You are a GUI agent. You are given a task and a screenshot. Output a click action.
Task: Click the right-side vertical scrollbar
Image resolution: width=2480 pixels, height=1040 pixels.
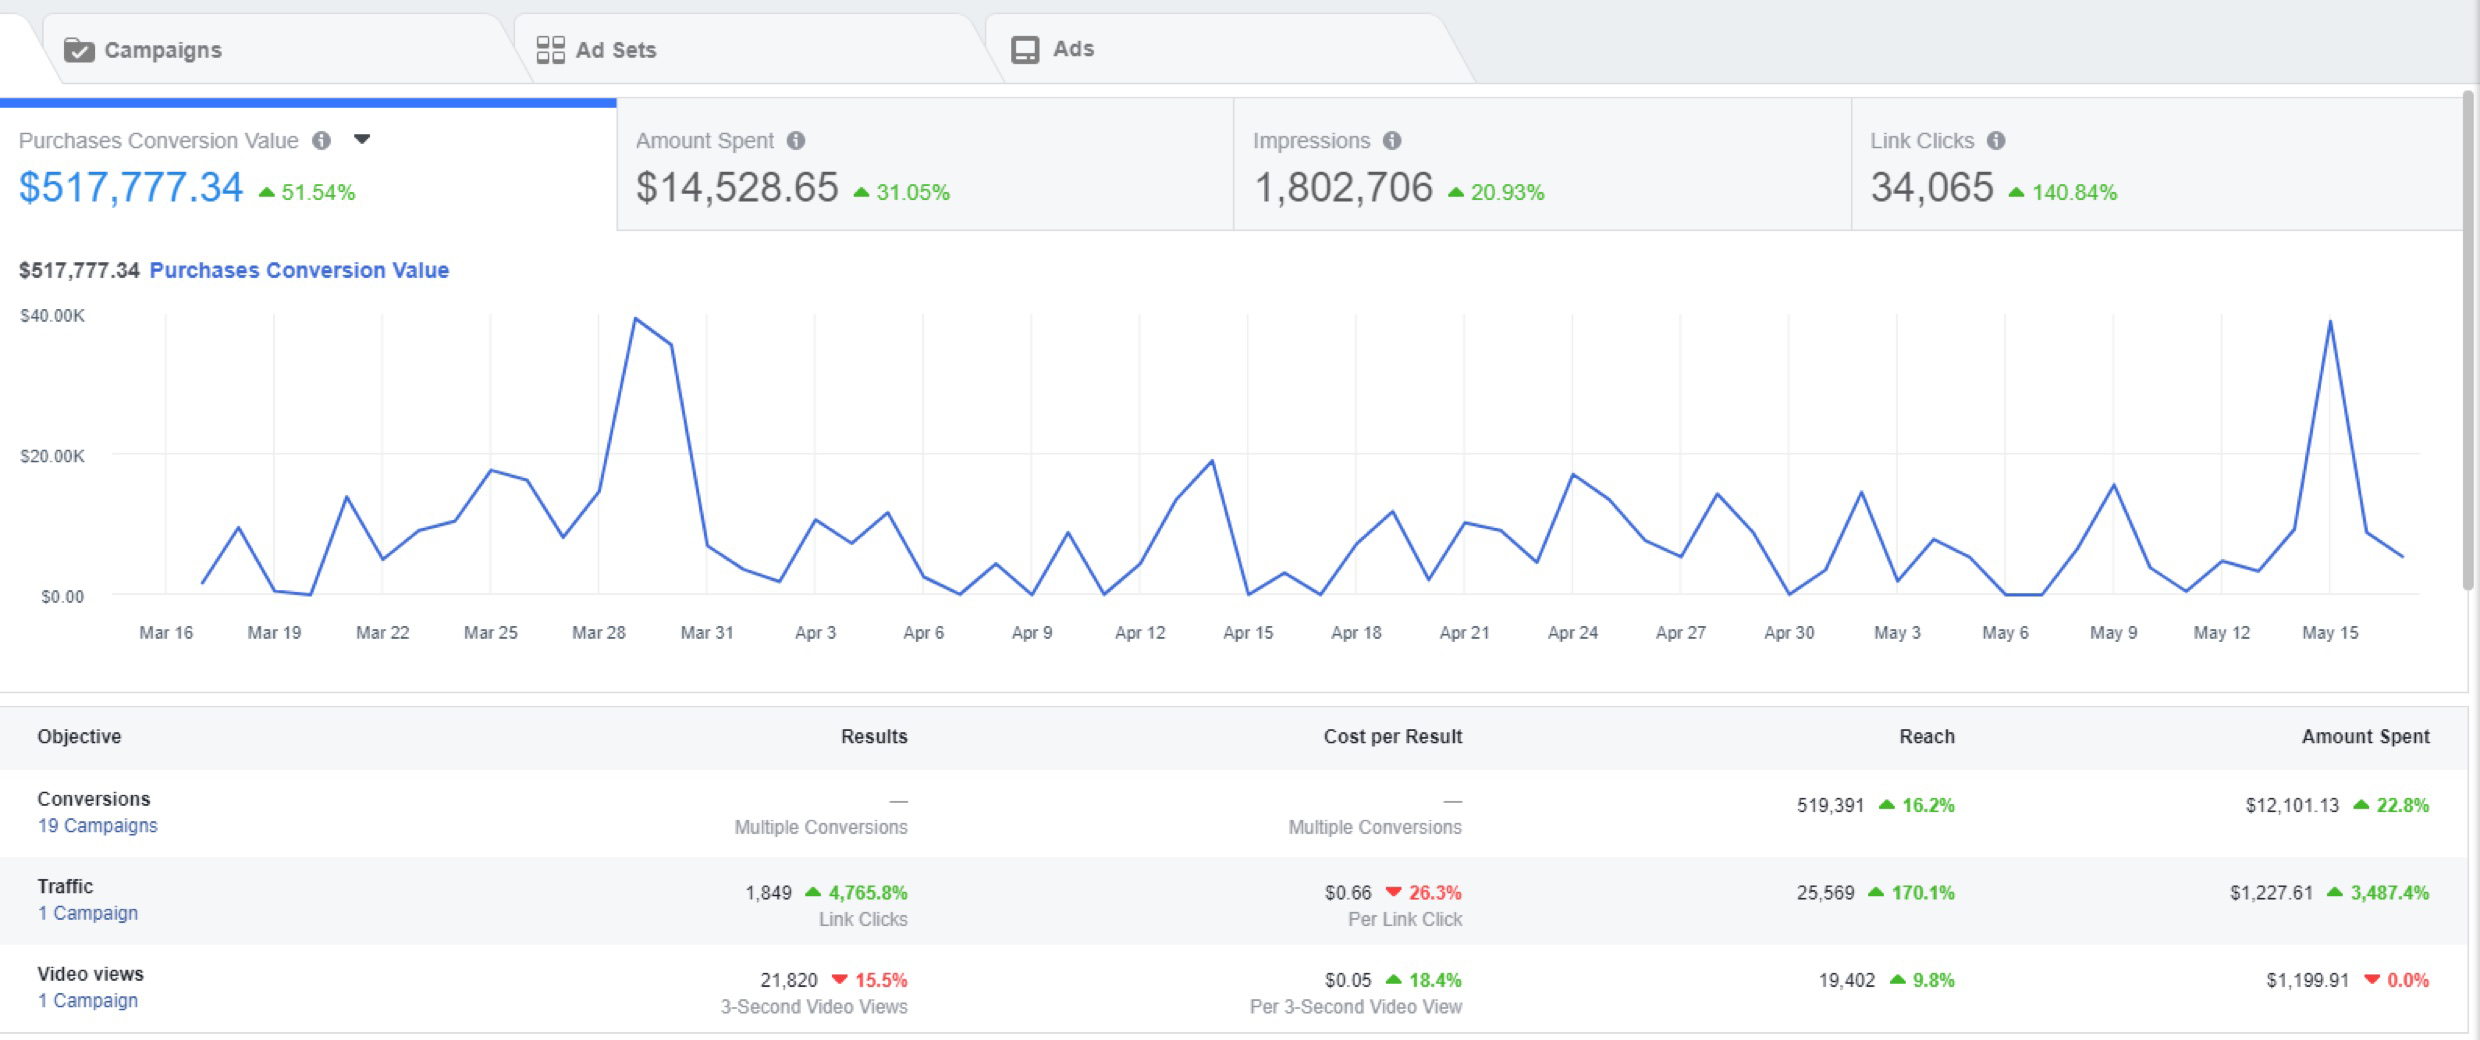point(2469,340)
